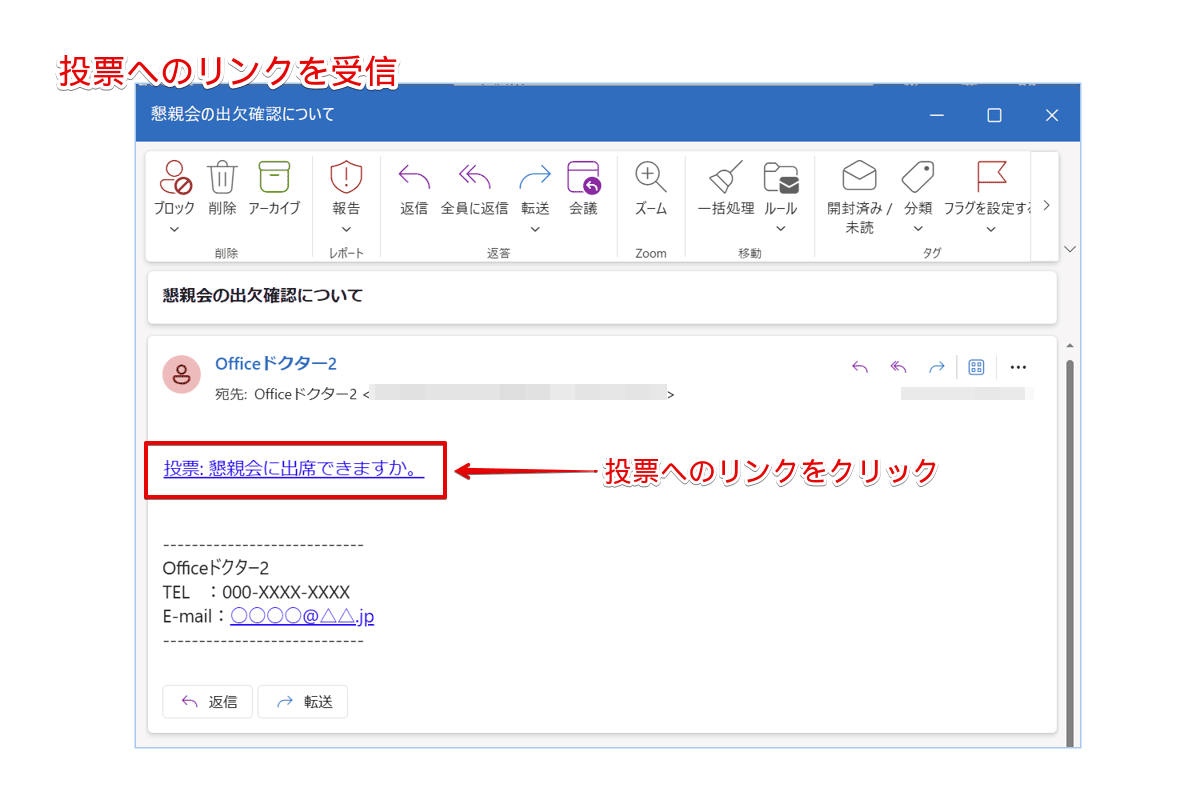The image size is (1200, 800).
Task: Expand the ブロック dropdown chevron
Action: pos(175,228)
